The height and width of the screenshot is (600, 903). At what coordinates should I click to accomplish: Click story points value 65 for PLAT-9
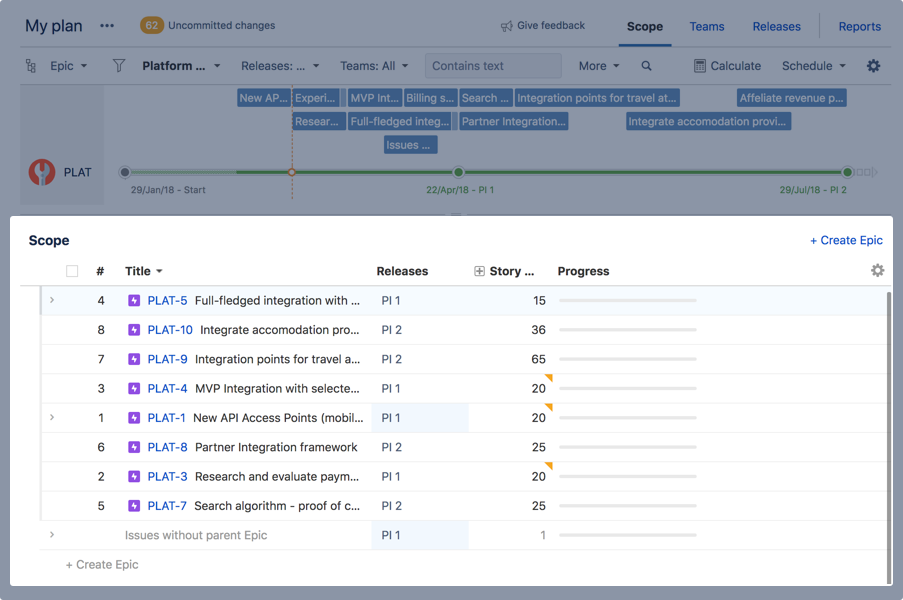(538, 359)
